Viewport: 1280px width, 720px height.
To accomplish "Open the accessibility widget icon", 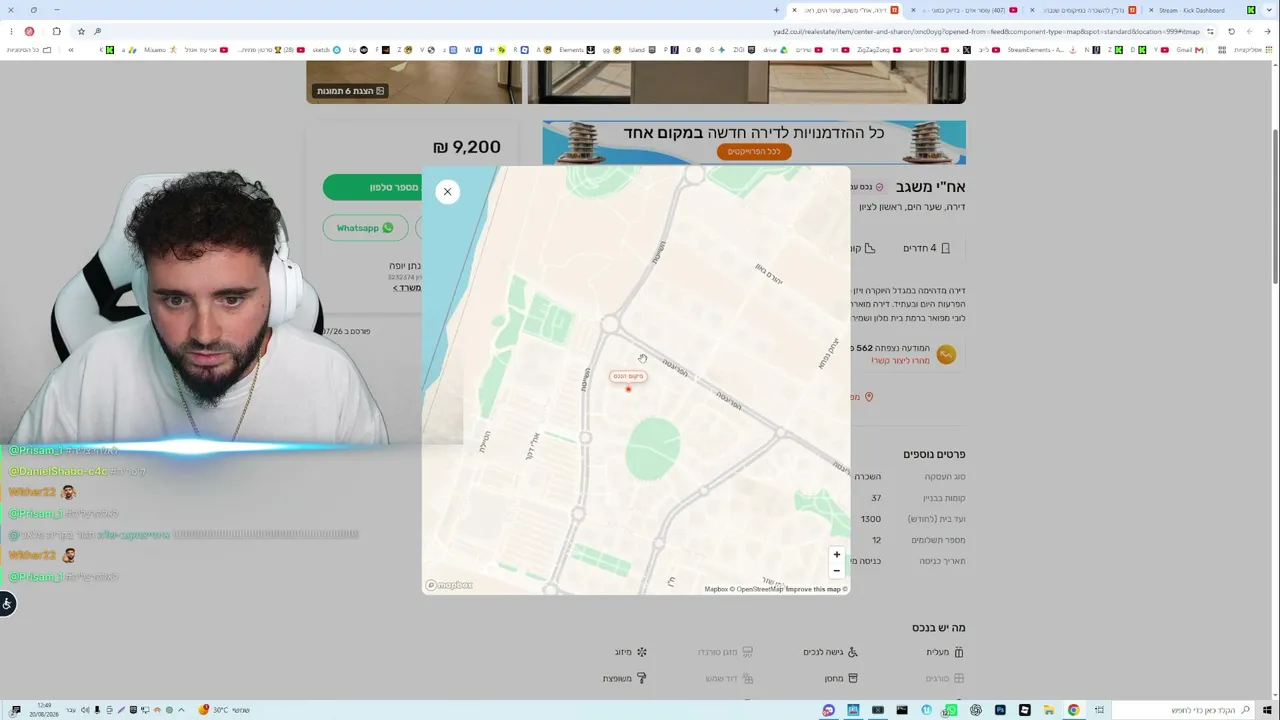I will click(x=7, y=603).
